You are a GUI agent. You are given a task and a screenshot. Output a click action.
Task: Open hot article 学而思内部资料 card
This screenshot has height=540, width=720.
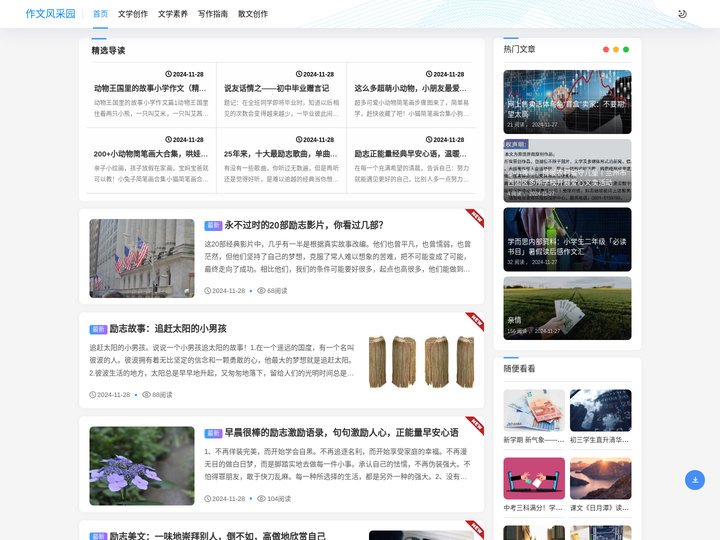click(x=567, y=239)
